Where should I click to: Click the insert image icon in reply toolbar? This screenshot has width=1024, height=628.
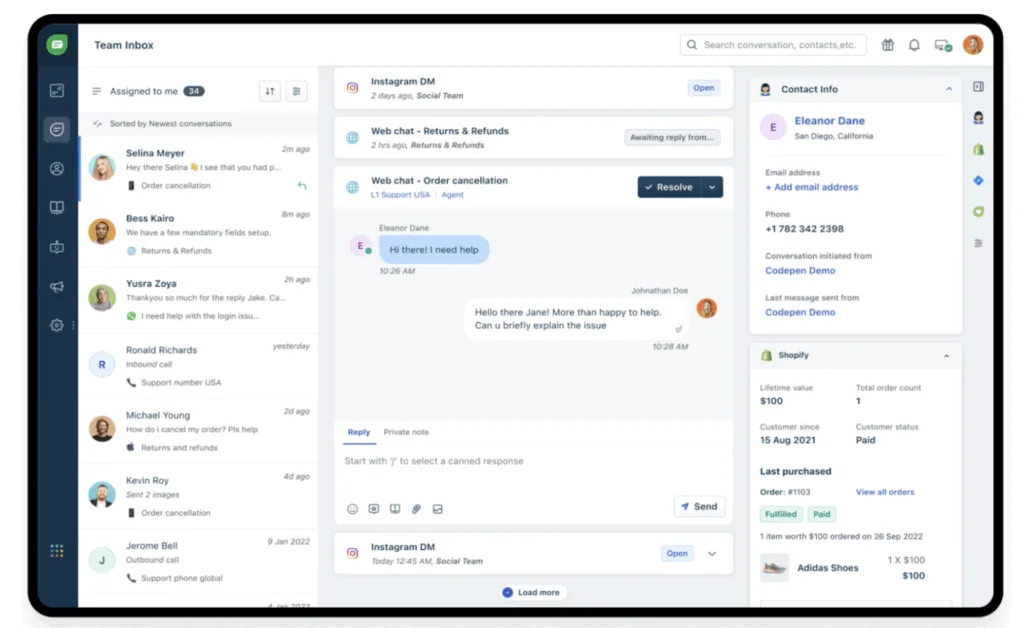coord(438,509)
